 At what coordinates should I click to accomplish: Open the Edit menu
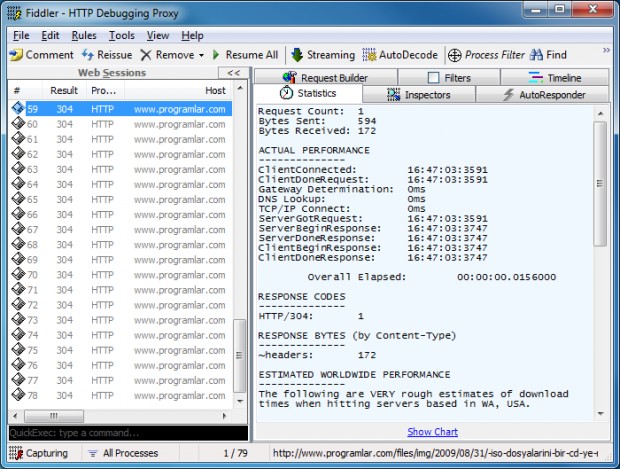point(50,36)
